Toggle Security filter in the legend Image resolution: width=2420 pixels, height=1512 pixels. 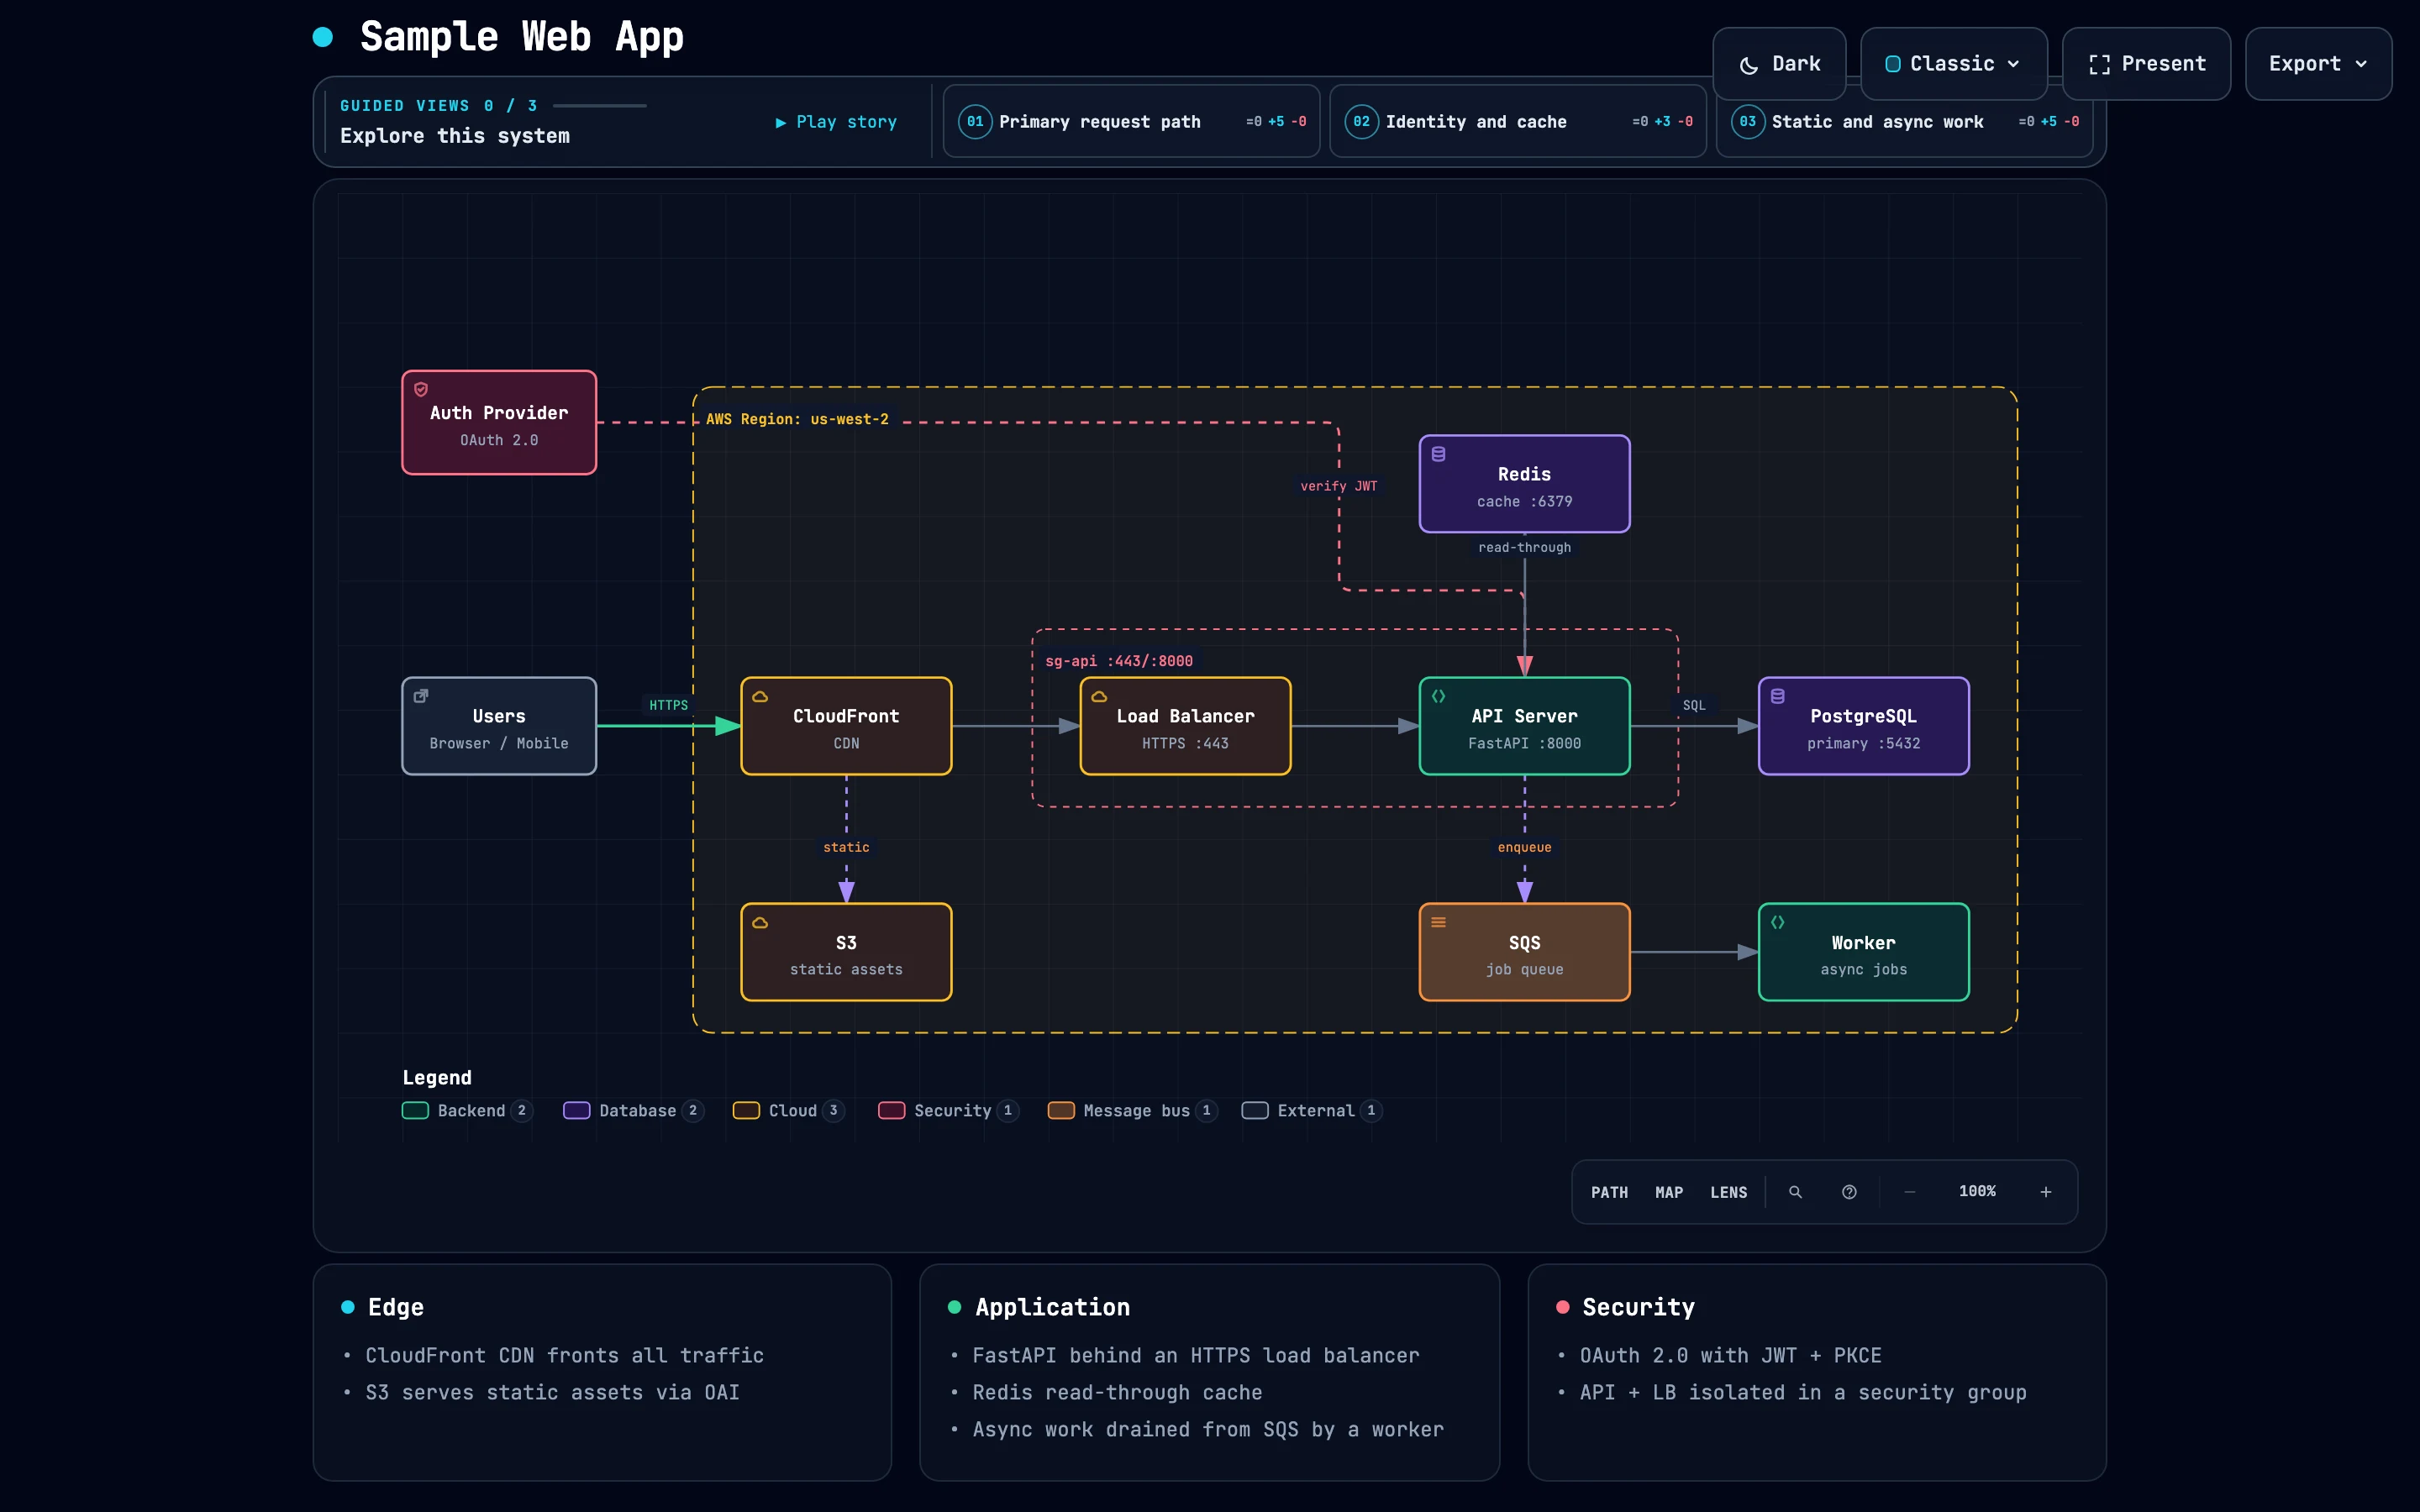(948, 1111)
